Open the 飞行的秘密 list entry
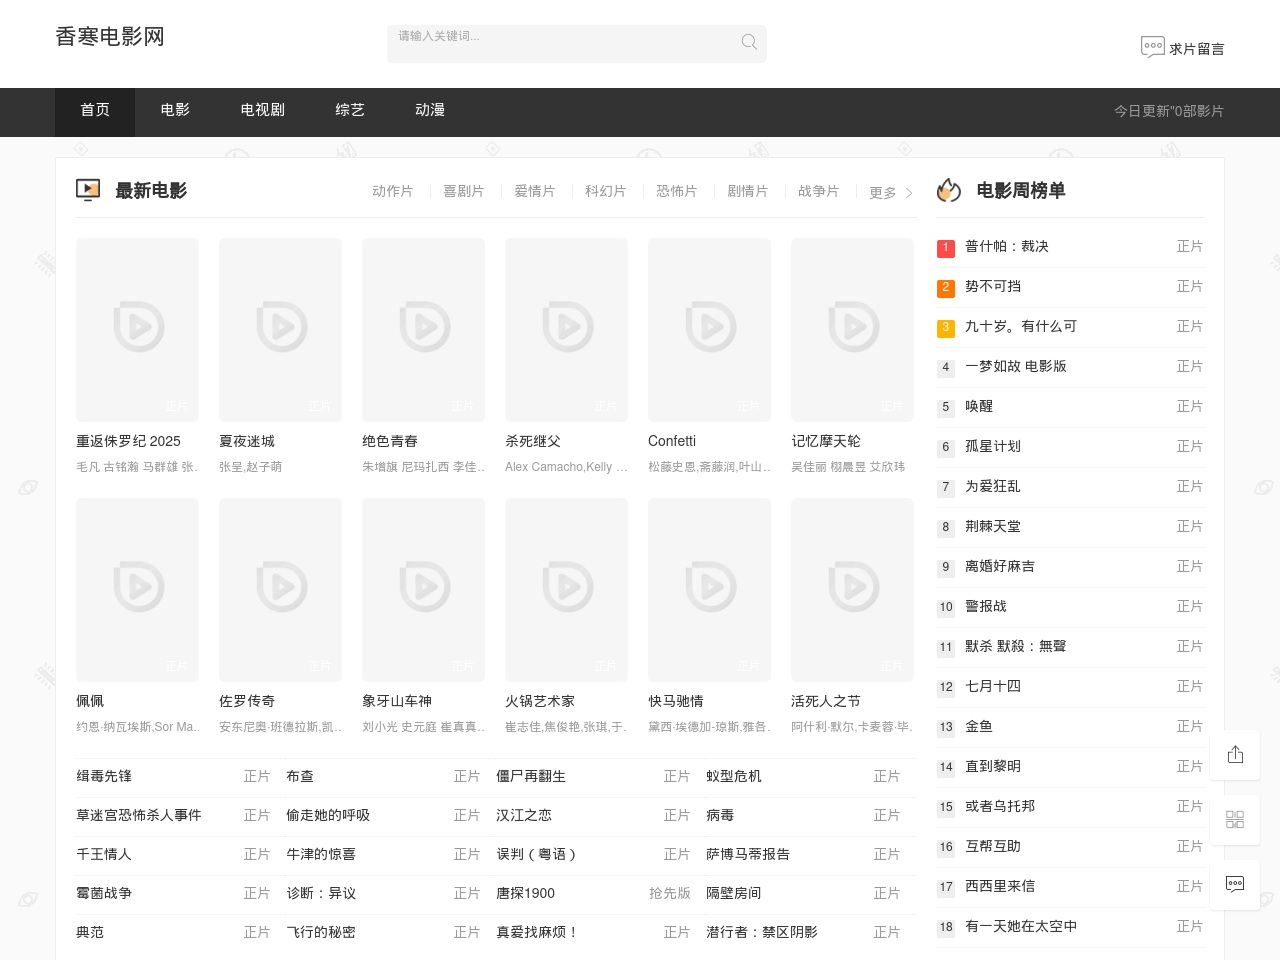The width and height of the screenshot is (1280, 960). 321,932
